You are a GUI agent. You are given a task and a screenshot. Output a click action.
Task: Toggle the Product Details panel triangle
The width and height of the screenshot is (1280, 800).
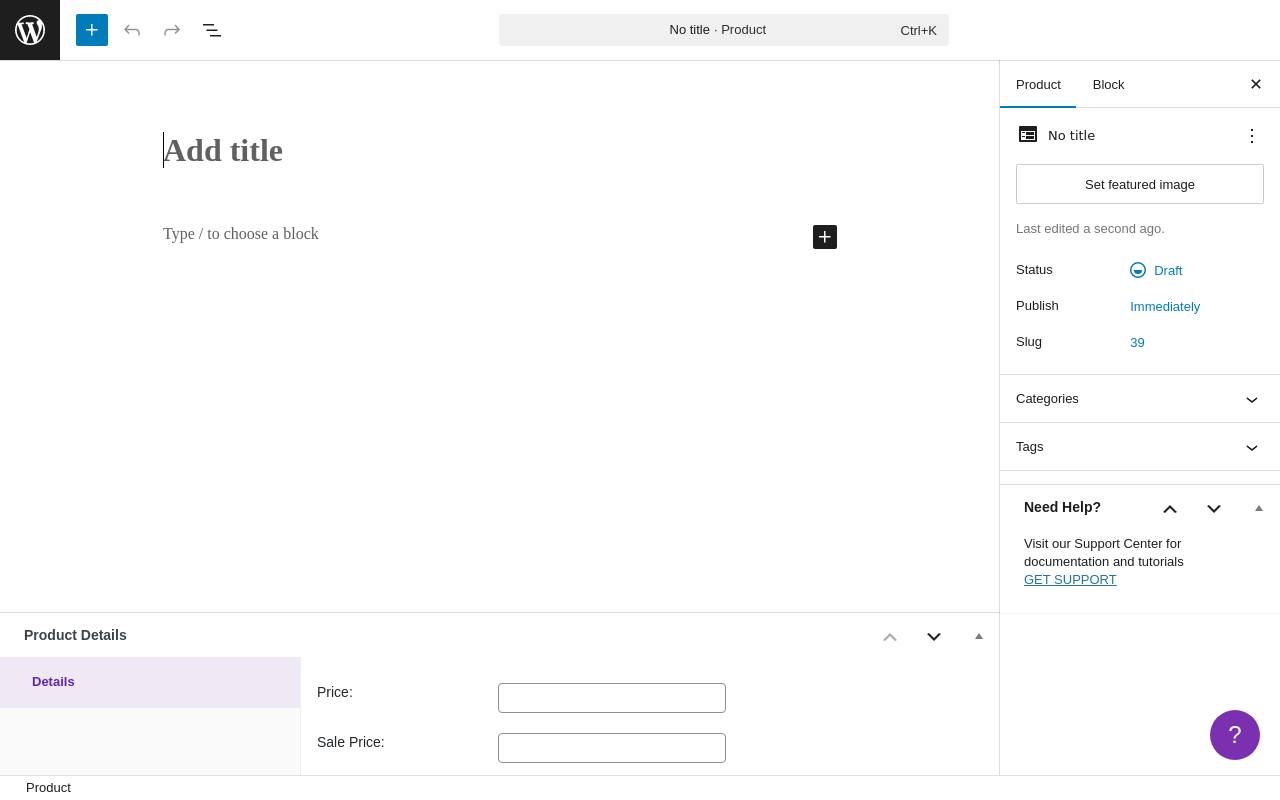click(979, 636)
